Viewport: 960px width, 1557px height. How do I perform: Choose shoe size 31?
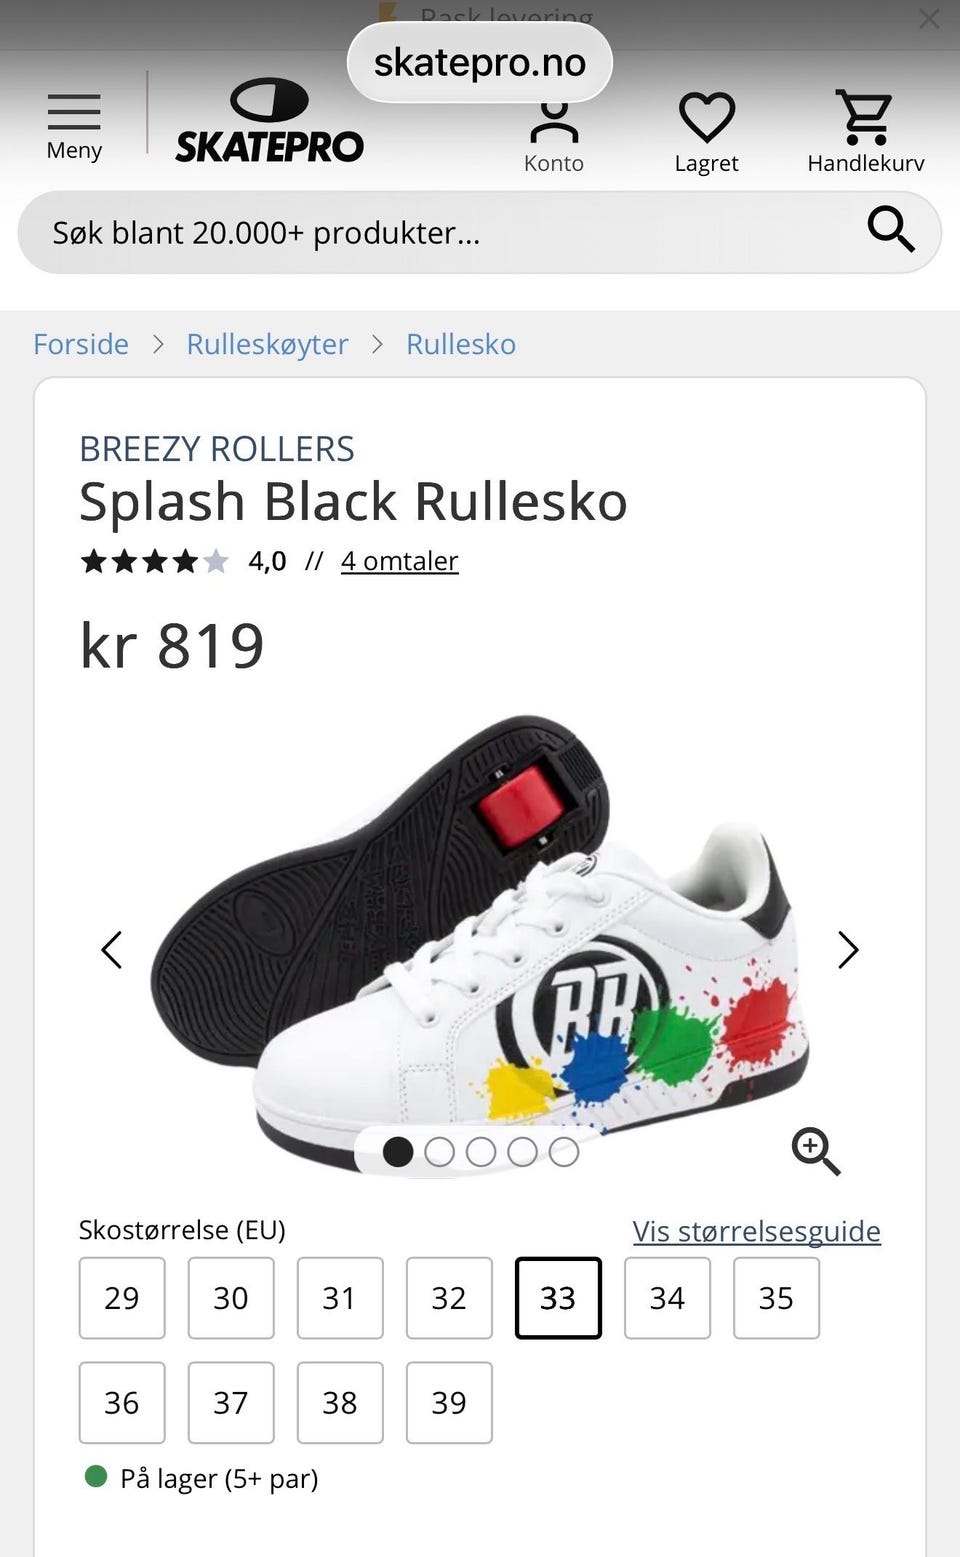click(x=340, y=1298)
